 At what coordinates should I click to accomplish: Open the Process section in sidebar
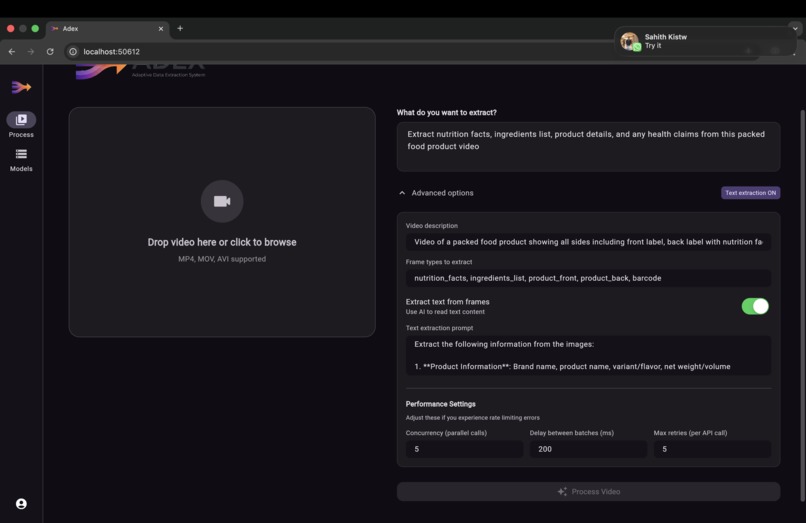21,125
